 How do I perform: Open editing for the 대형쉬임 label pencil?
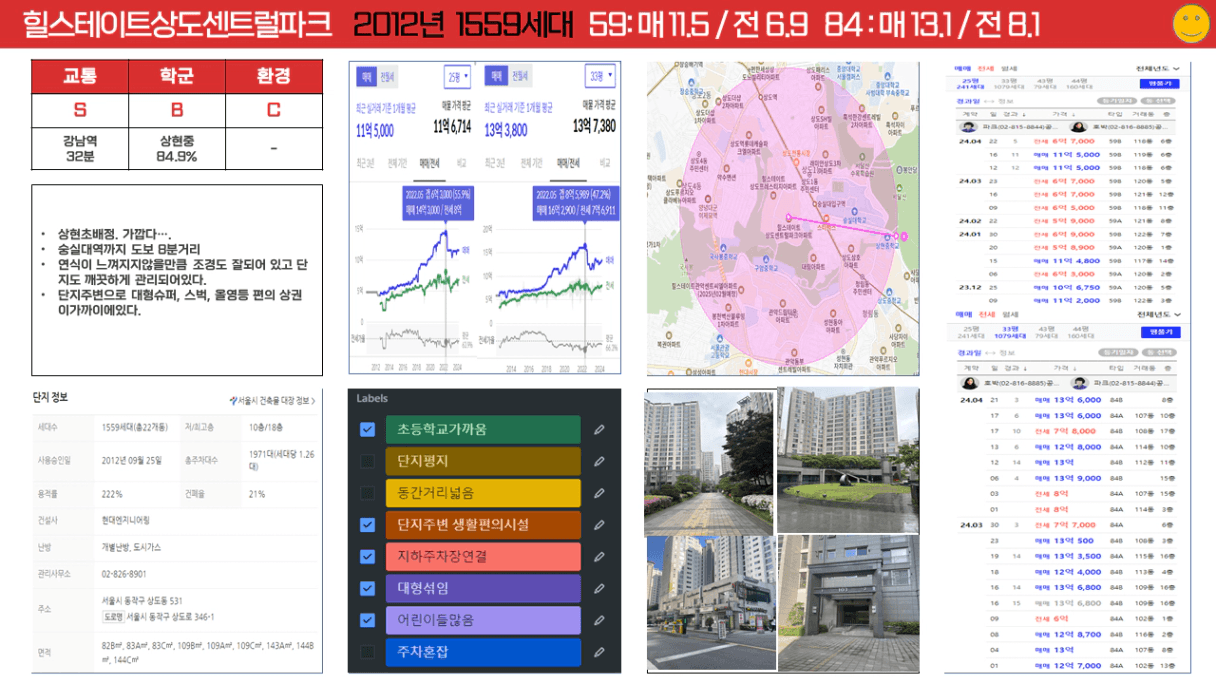[598, 589]
